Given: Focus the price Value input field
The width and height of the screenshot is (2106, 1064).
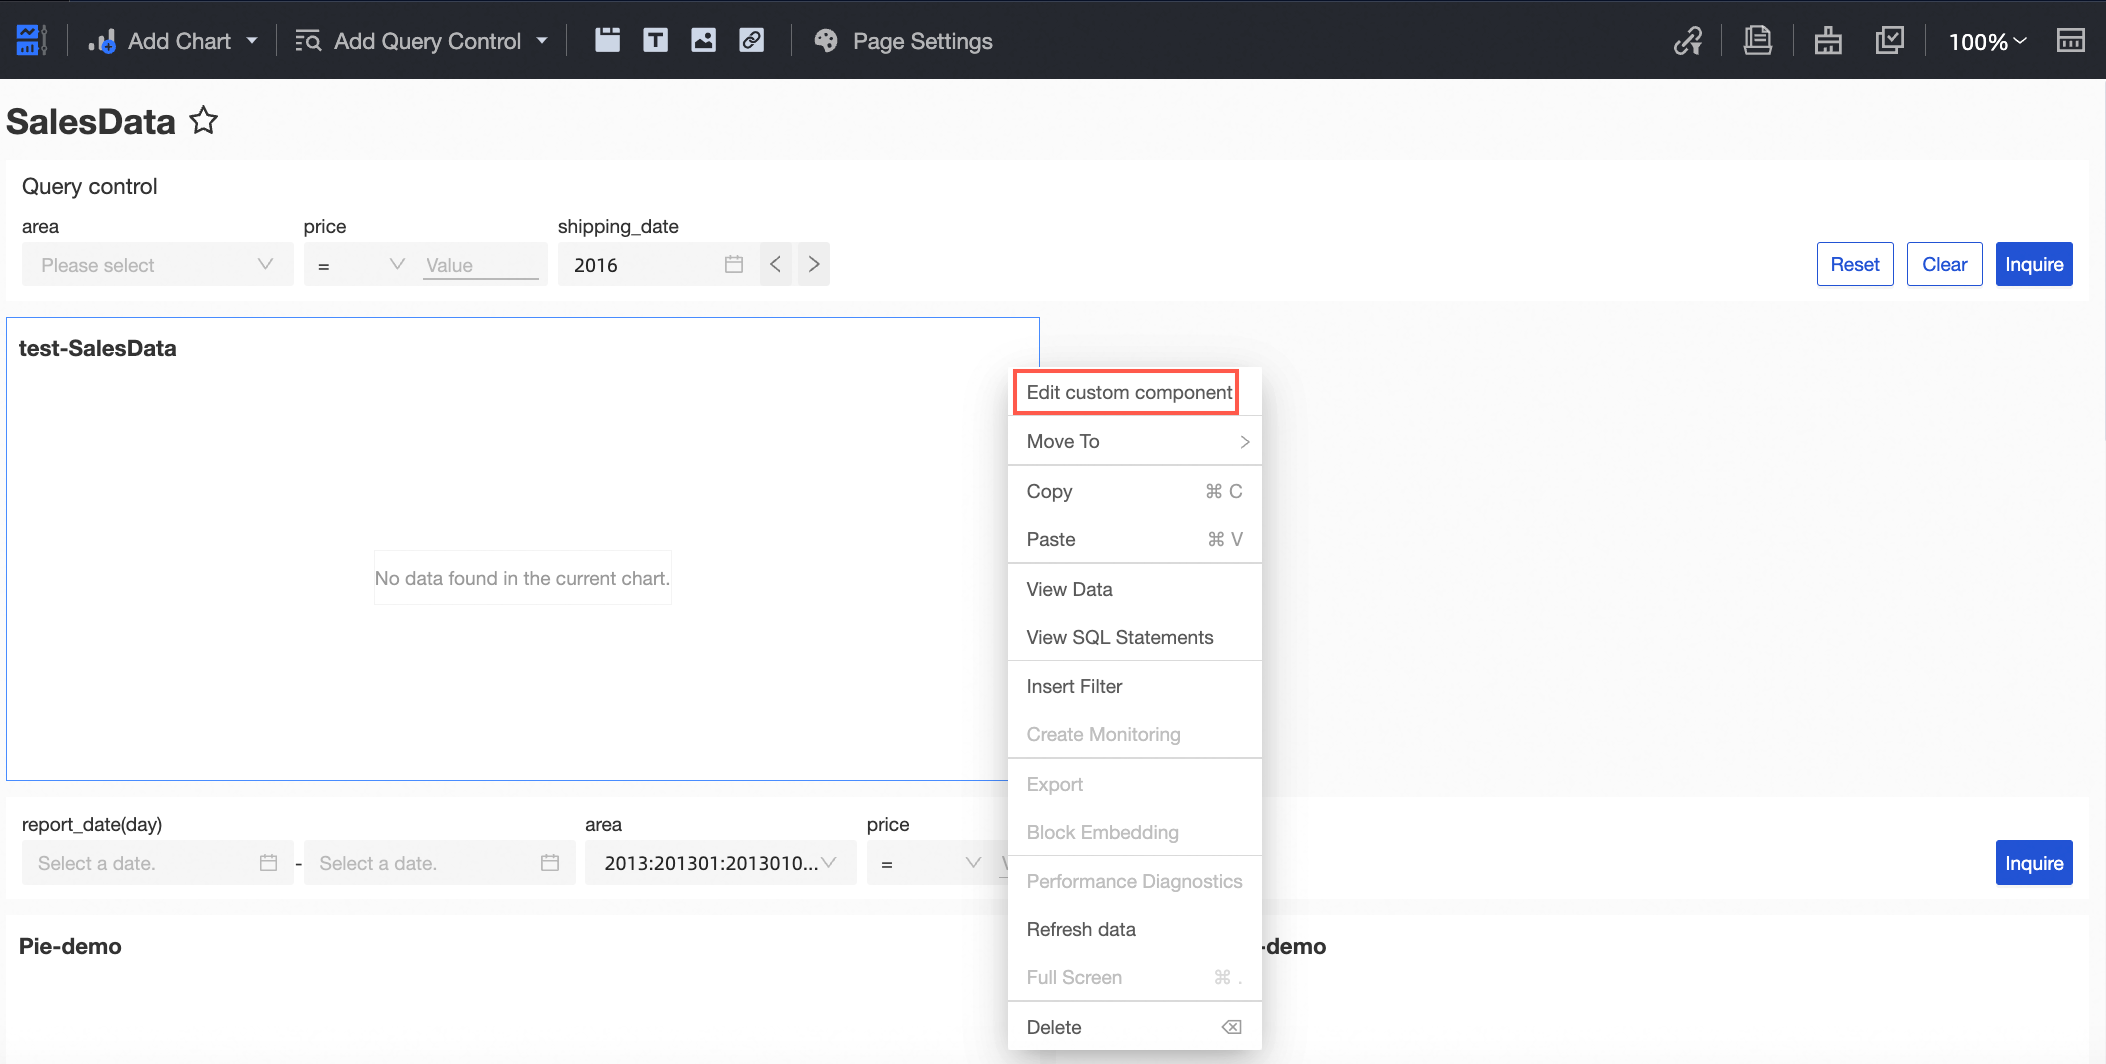Looking at the screenshot, I should click(481, 265).
